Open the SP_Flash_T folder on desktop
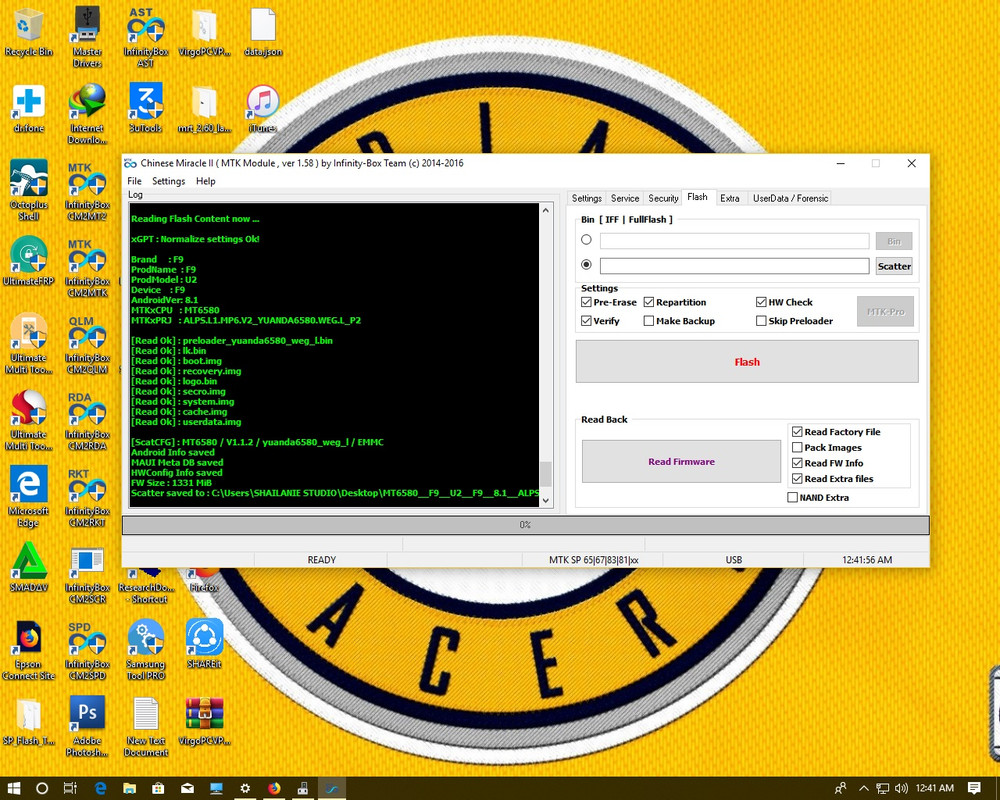The image size is (1000, 800). pos(29,721)
